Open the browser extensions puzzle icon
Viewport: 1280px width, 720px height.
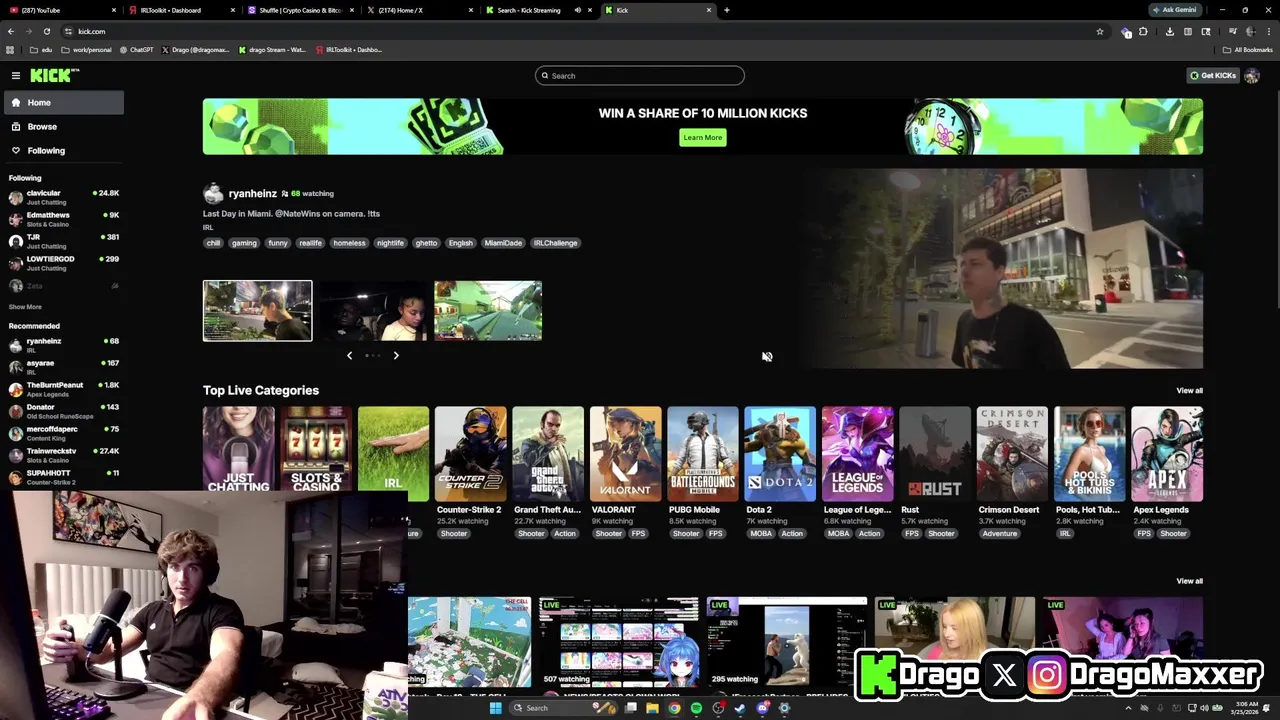coord(1143,31)
